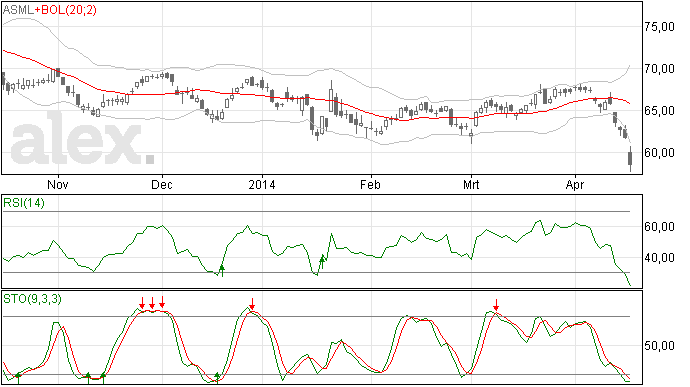This screenshot has width=690, height=387.
Task: Click the 50,00 stochastic axis value
Action: 659,346
